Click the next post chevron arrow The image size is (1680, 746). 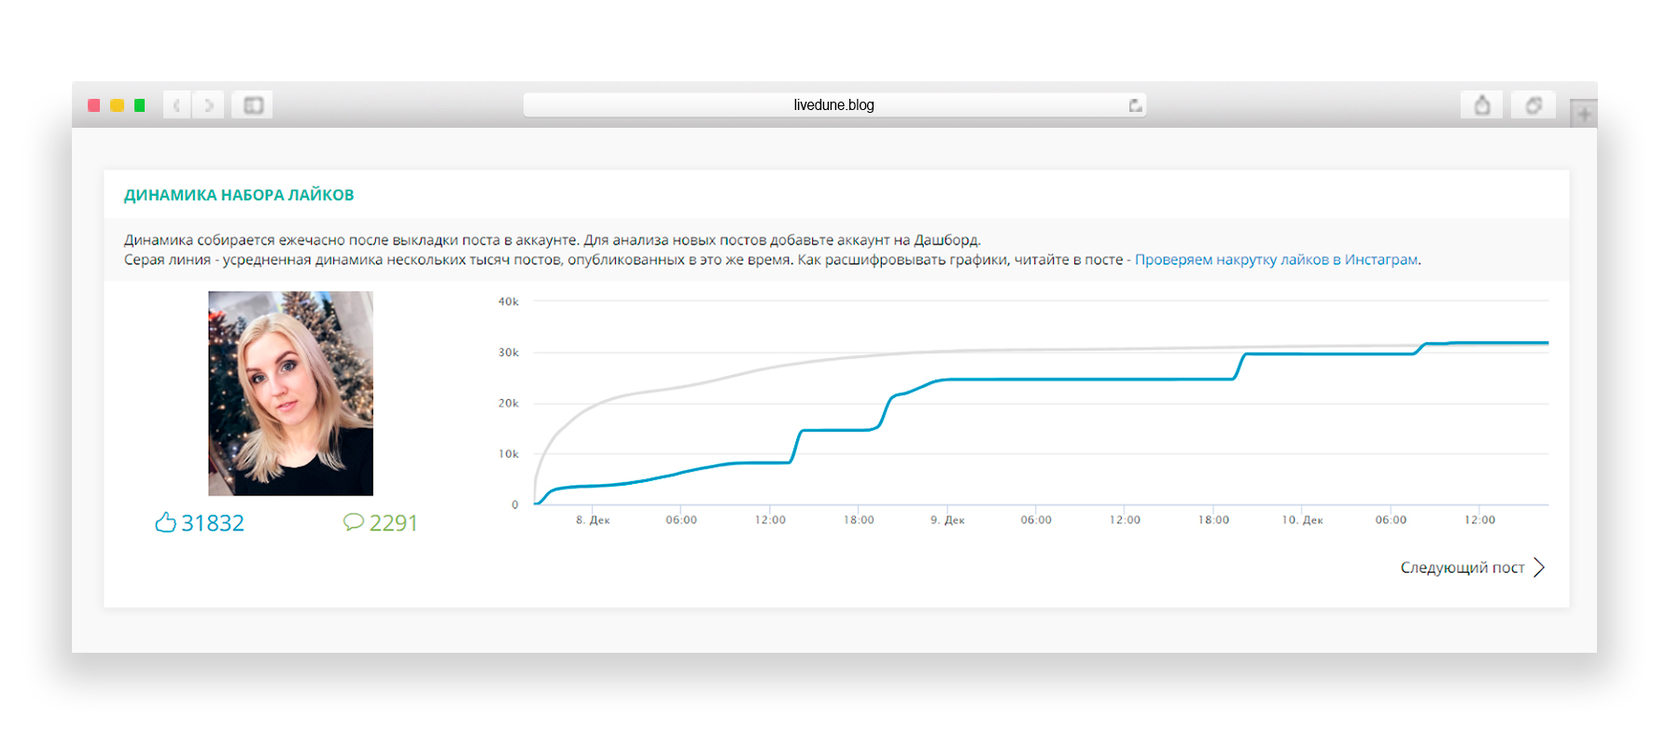pyautogui.click(x=1539, y=568)
